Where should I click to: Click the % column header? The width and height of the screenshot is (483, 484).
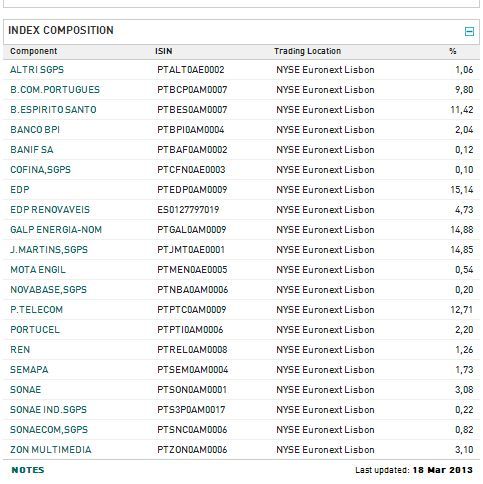pos(453,51)
